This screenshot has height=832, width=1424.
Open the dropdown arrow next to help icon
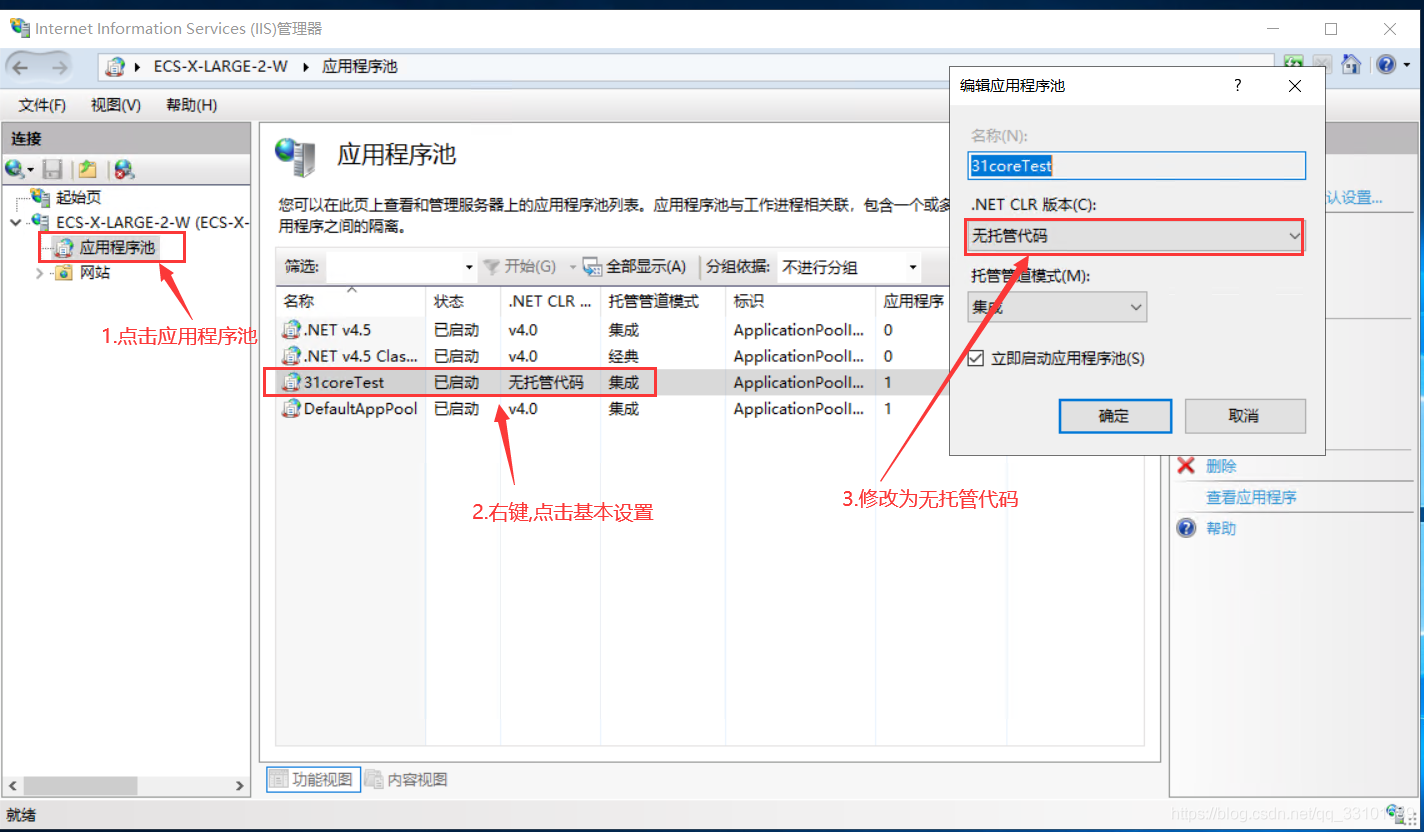pos(1405,65)
